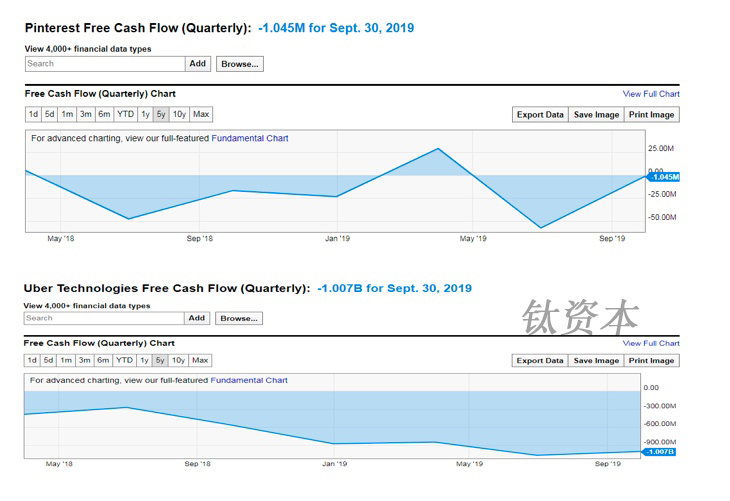Switch Pinterest chart to YTD range
The height and width of the screenshot is (501, 730).
coord(125,114)
